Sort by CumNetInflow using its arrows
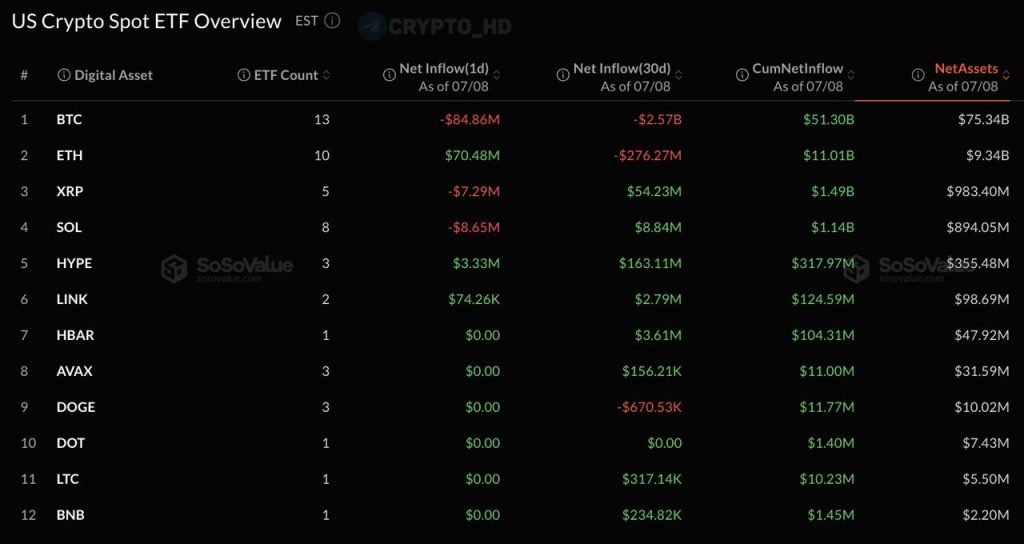This screenshot has width=1024, height=544. click(x=851, y=75)
